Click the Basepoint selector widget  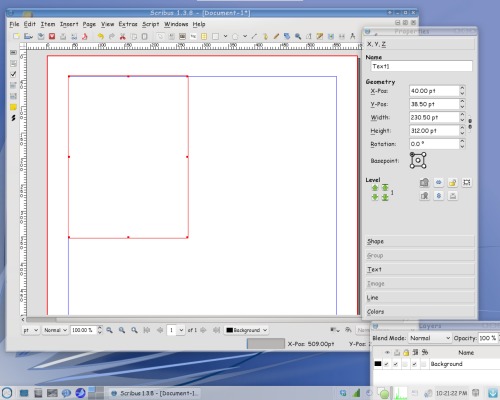click(418, 160)
